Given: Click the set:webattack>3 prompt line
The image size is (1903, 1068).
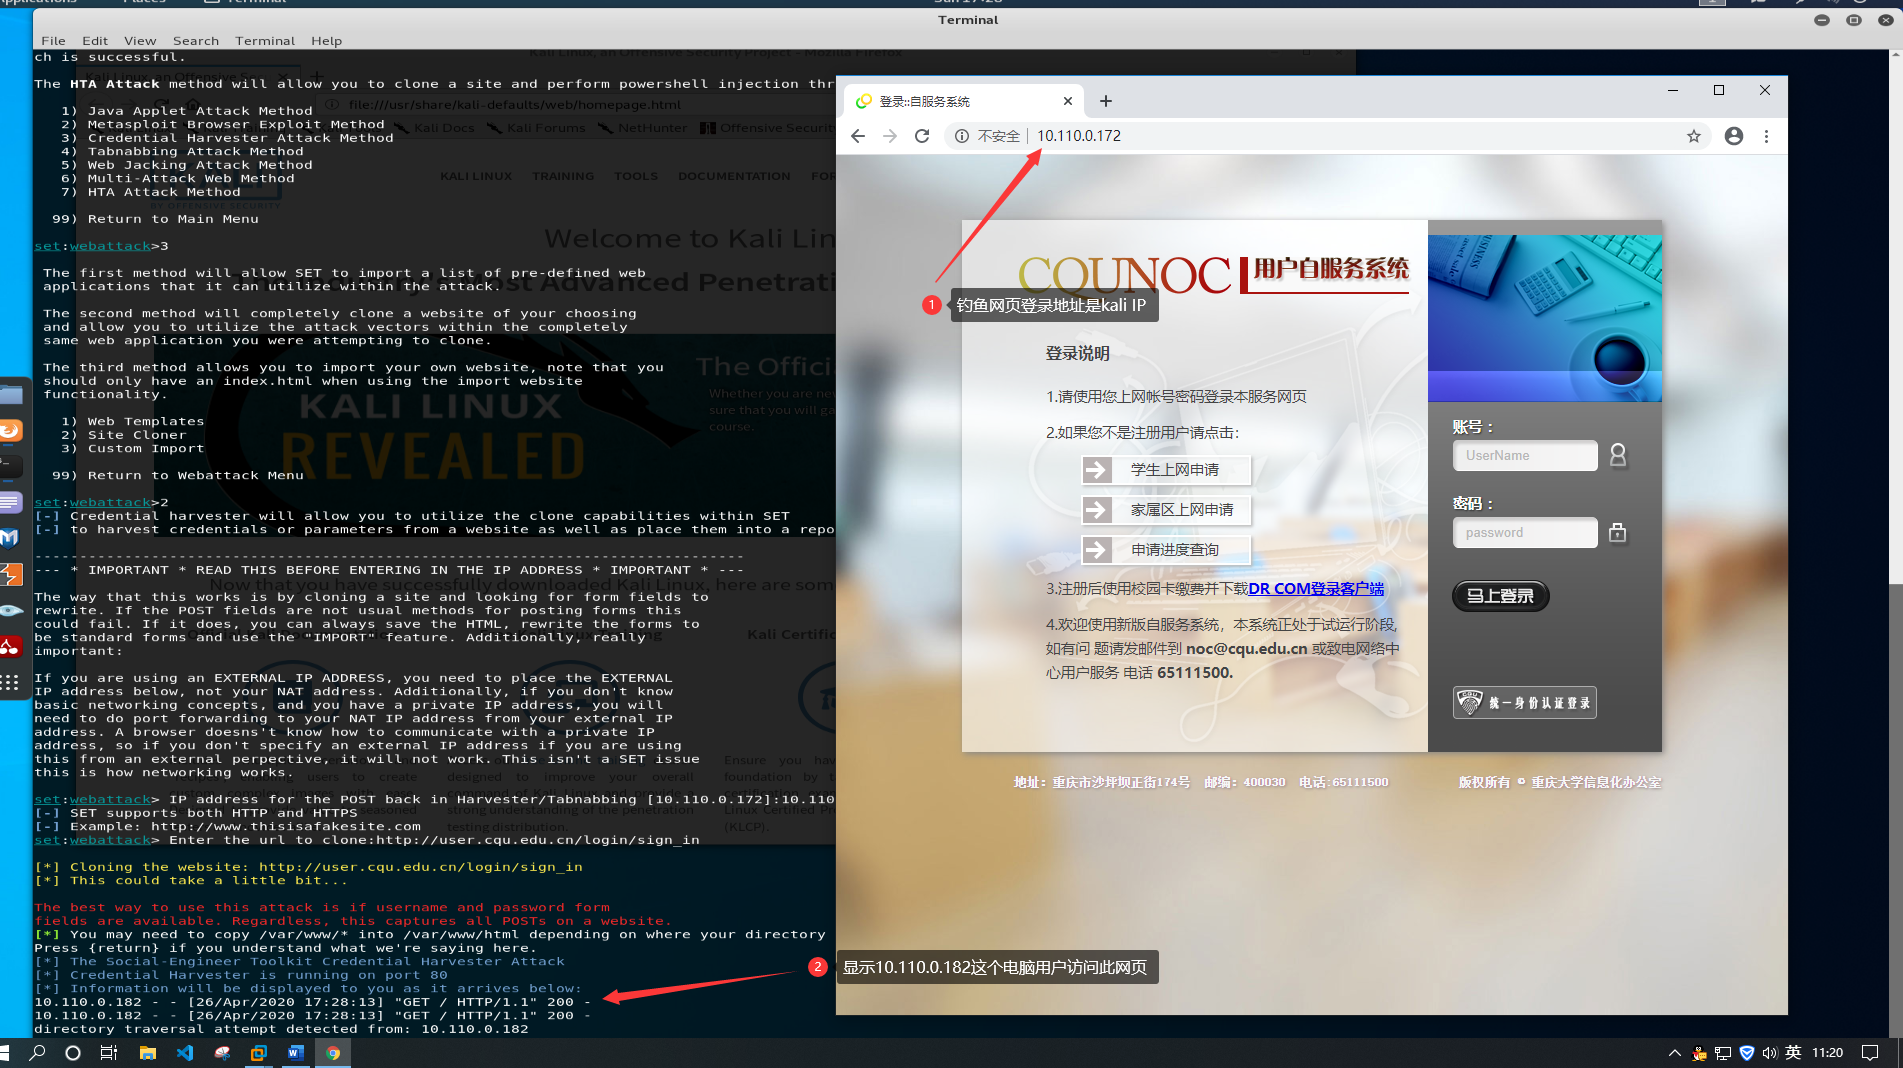Looking at the screenshot, I should tap(101, 246).
